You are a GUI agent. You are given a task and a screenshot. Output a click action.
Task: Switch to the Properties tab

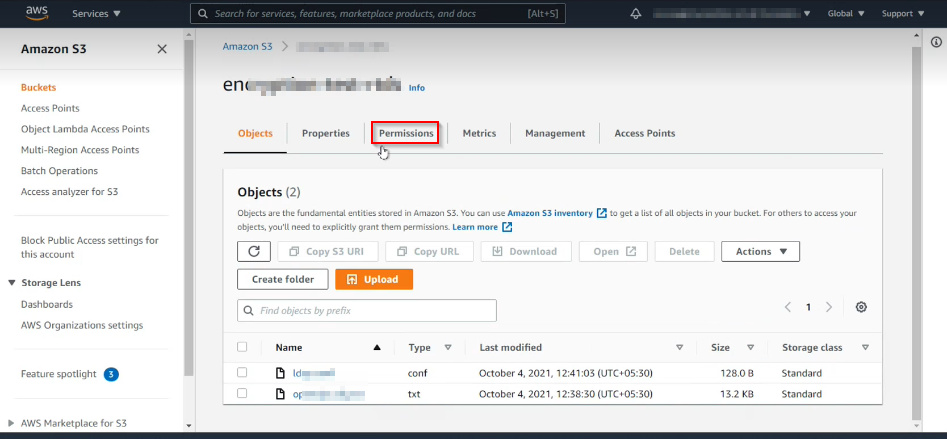pos(326,133)
